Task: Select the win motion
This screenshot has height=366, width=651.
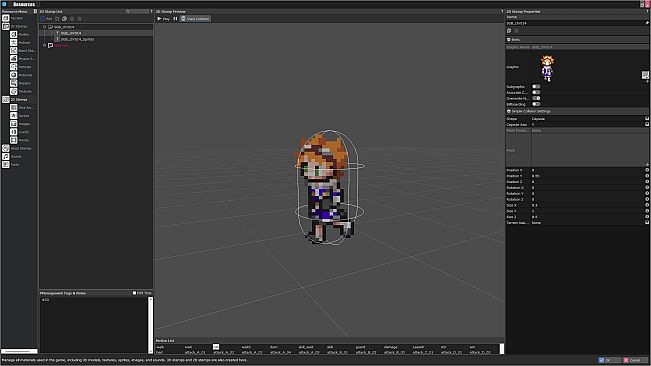Action: (x=472, y=347)
